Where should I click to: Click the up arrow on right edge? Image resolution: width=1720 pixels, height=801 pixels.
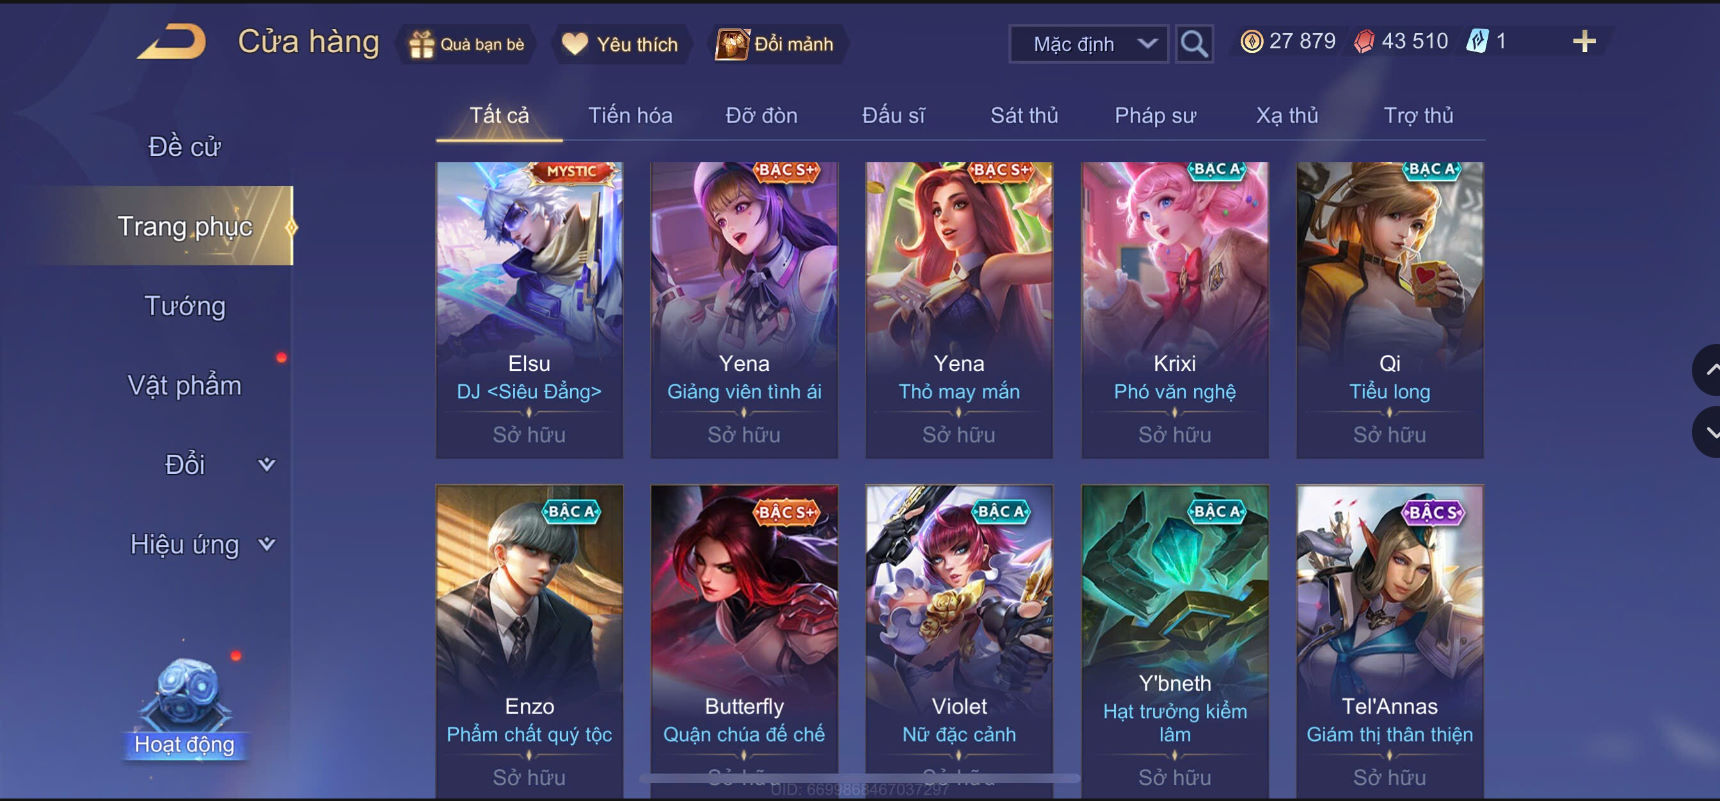coord(1708,370)
